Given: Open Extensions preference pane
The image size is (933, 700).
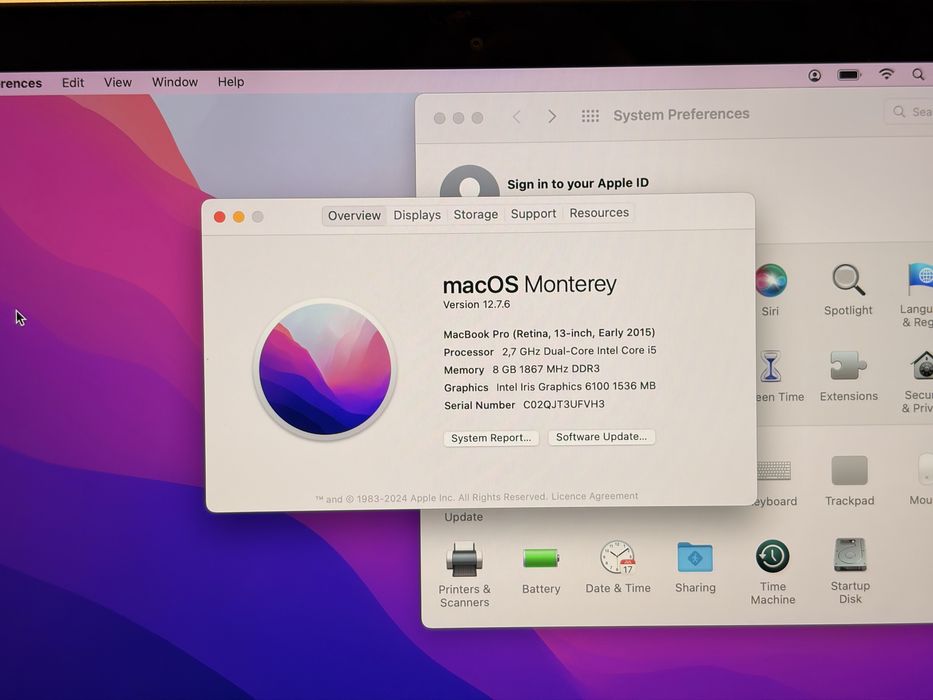Looking at the screenshot, I should coord(848,365).
